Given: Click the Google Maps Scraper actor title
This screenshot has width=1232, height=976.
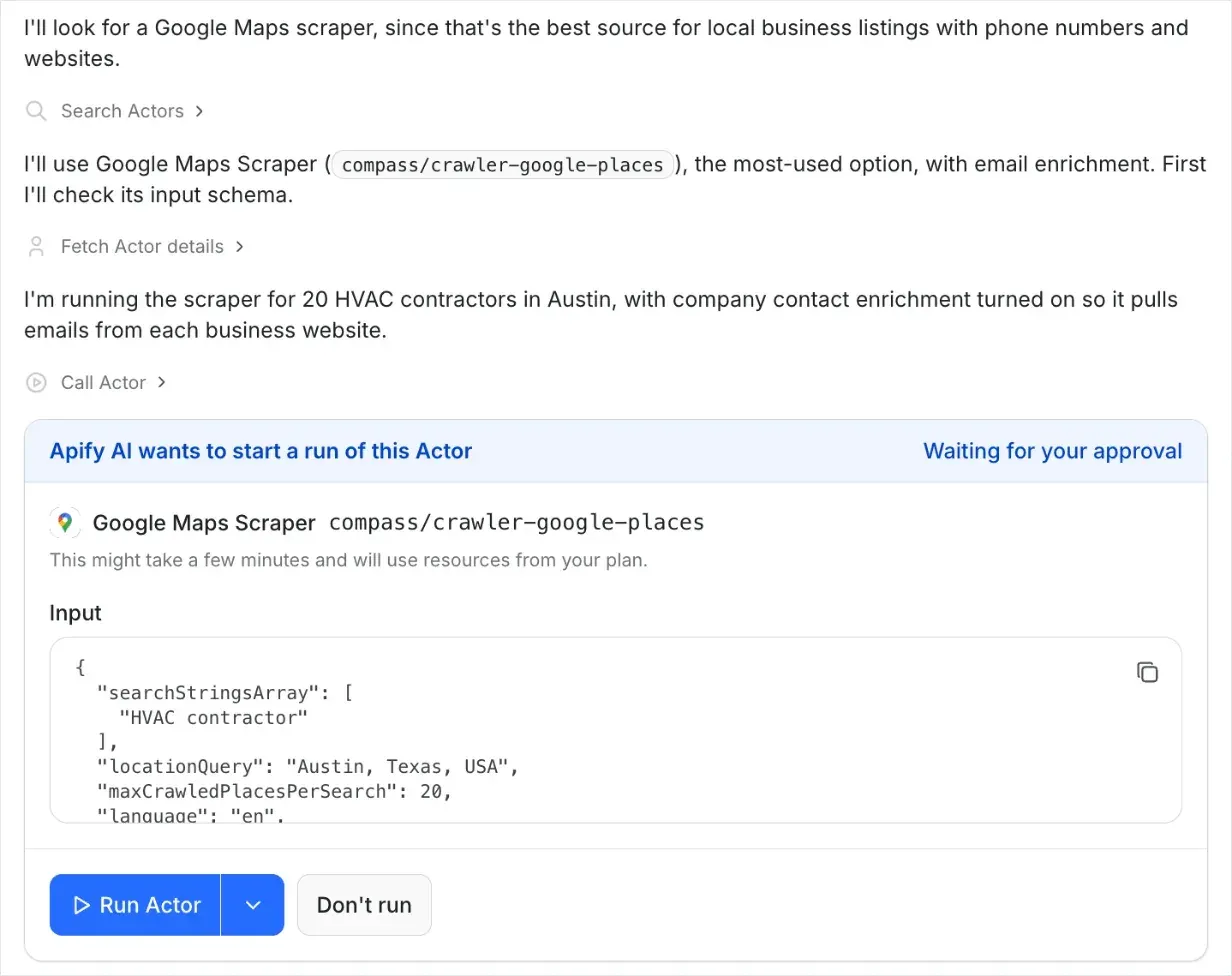Looking at the screenshot, I should (x=204, y=522).
